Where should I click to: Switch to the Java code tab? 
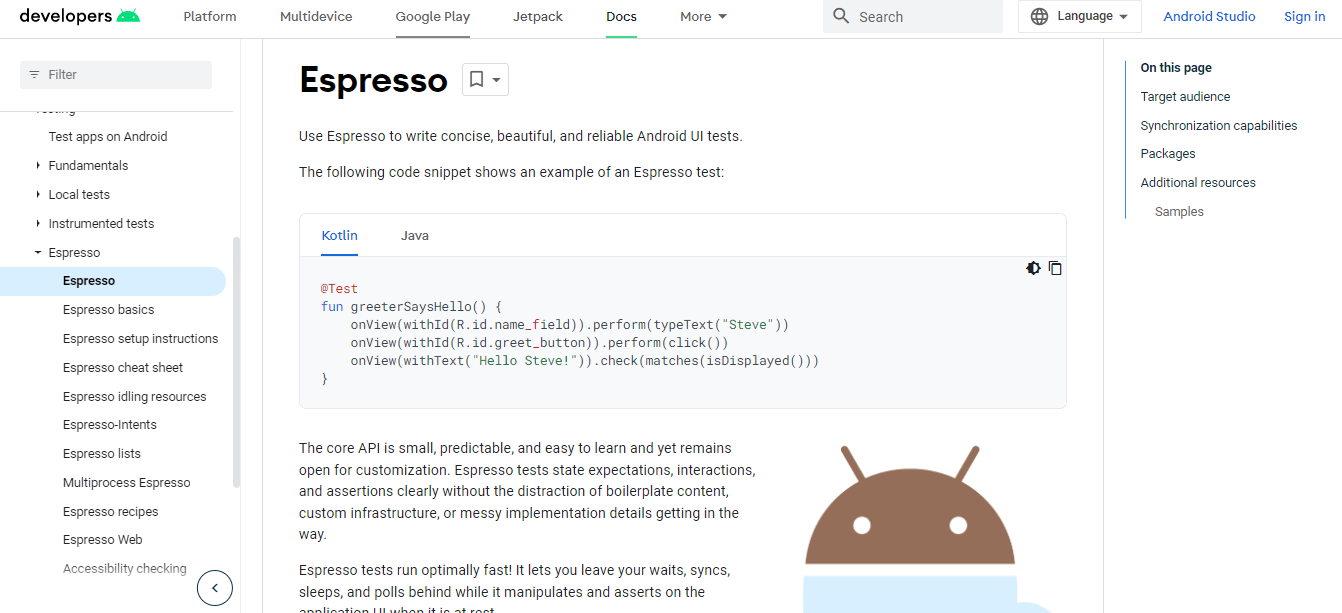tap(415, 236)
